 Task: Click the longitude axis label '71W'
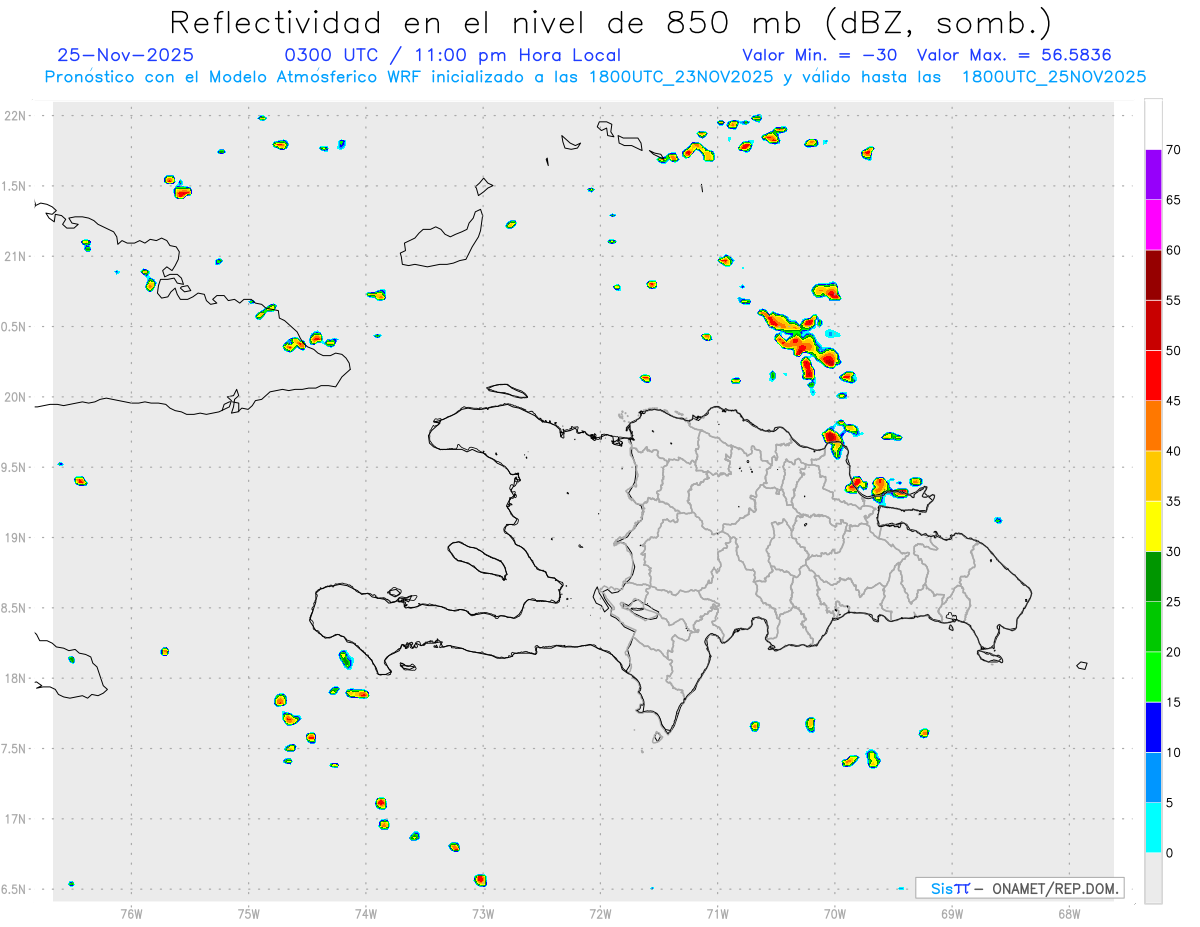(718, 913)
